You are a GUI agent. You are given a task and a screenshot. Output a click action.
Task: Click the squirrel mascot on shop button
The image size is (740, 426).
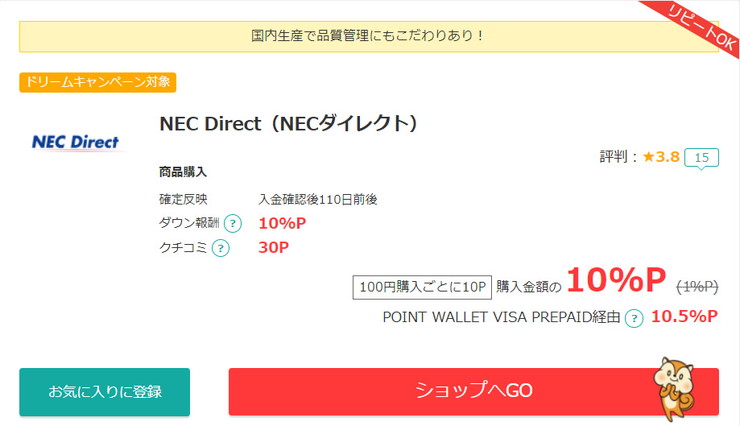click(x=674, y=388)
